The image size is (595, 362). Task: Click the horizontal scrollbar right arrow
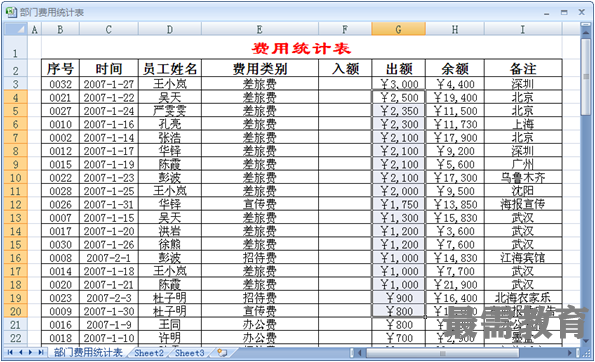tap(570, 353)
